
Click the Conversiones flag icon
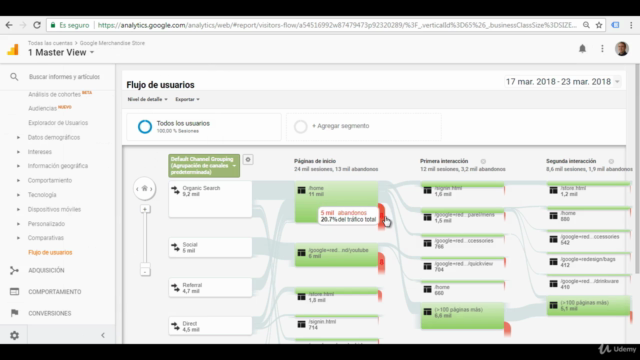[x=14, y=313]
